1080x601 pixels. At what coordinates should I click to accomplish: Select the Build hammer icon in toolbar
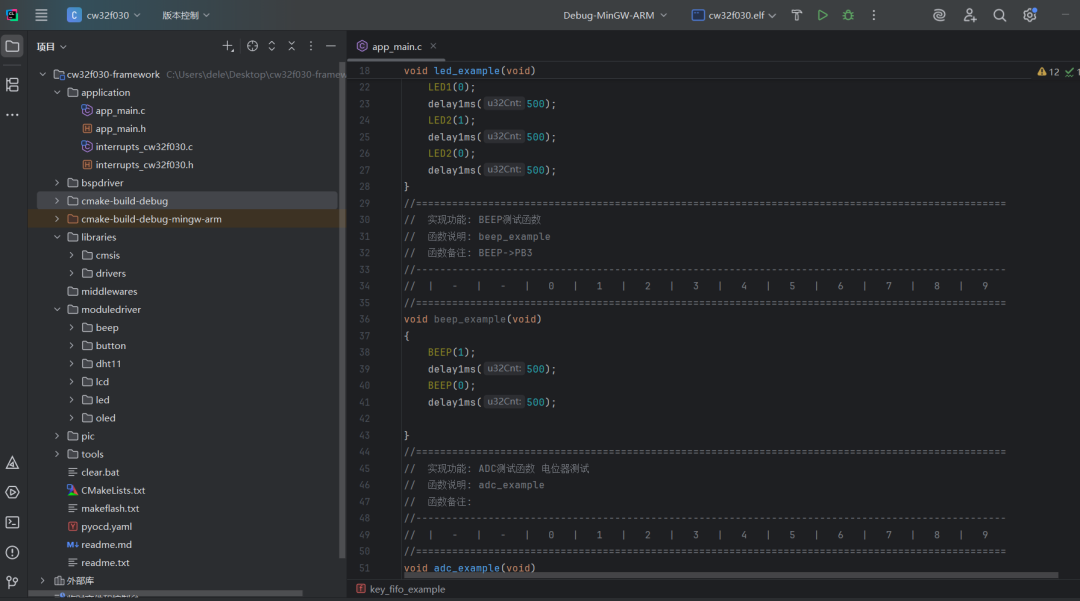797,16
